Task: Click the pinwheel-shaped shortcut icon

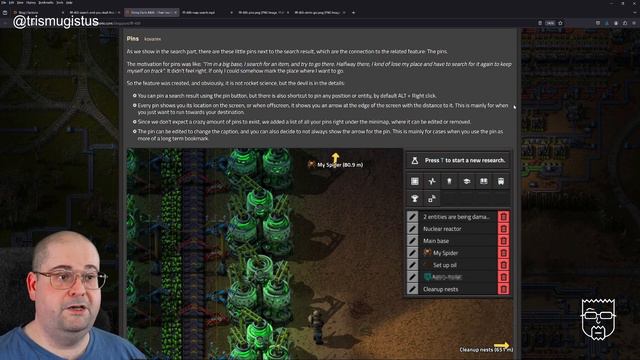Action: pos(432,181)
